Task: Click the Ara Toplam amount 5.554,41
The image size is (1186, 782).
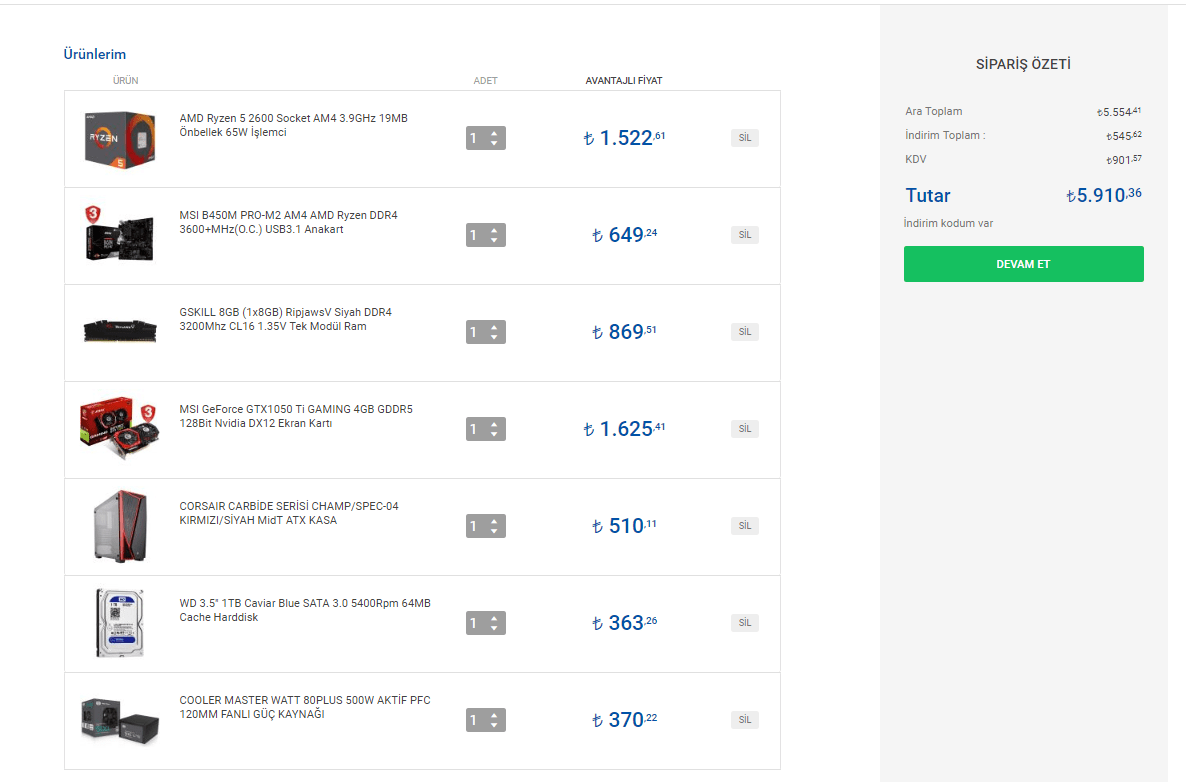Action: pyautogui.click(x=1119, y=112)
